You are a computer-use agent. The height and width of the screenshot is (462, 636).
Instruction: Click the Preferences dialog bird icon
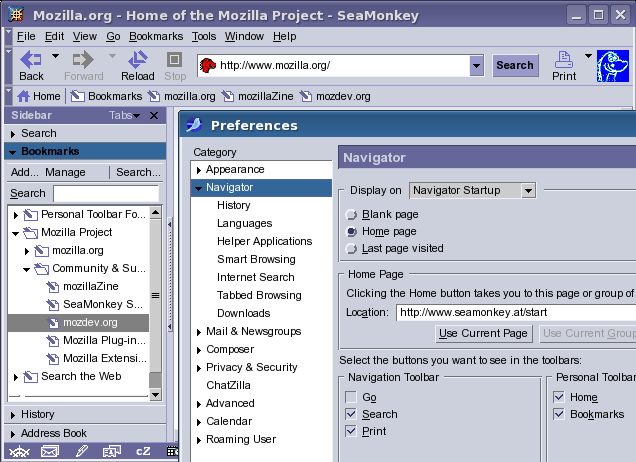click(x=194, y=125)
